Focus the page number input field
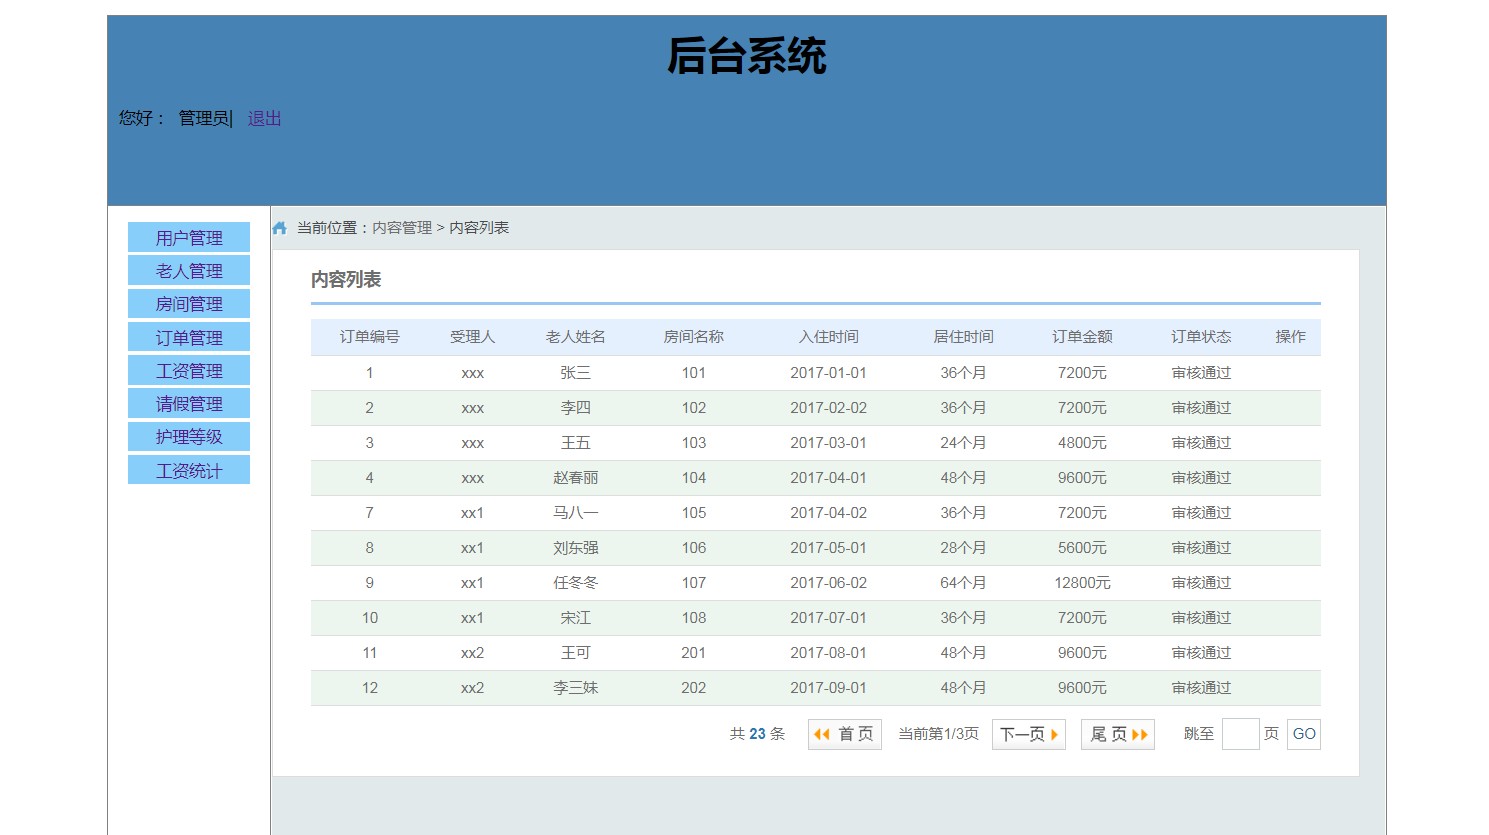Viewport: 1489px width, 835px height. point(1240,734)
